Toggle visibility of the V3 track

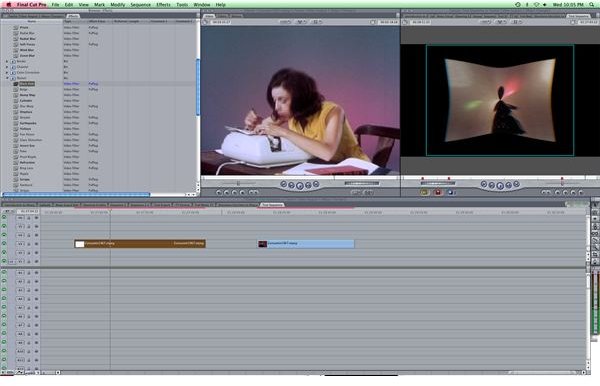pyautogui.click(x=4, y=243)
